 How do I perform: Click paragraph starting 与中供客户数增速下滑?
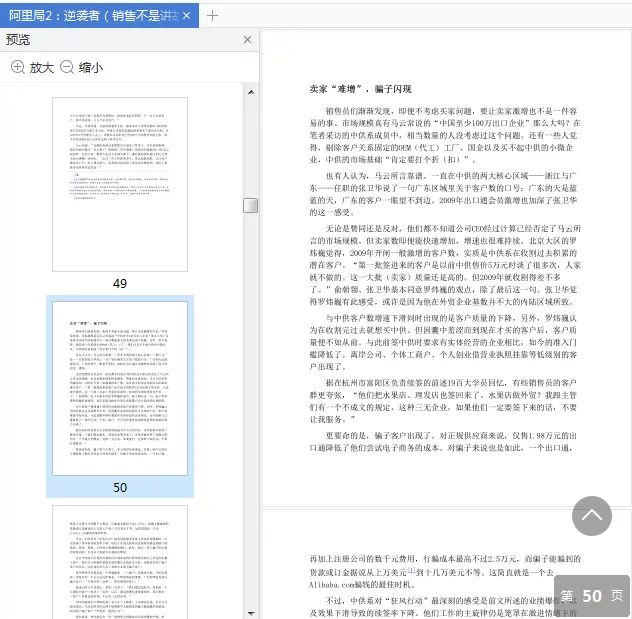443,342
